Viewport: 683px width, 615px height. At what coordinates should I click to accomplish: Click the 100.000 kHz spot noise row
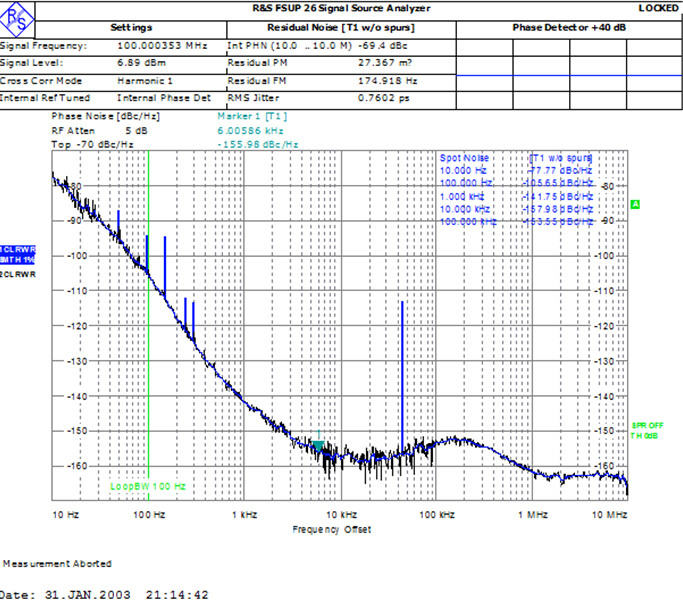[x=516, y=222]
